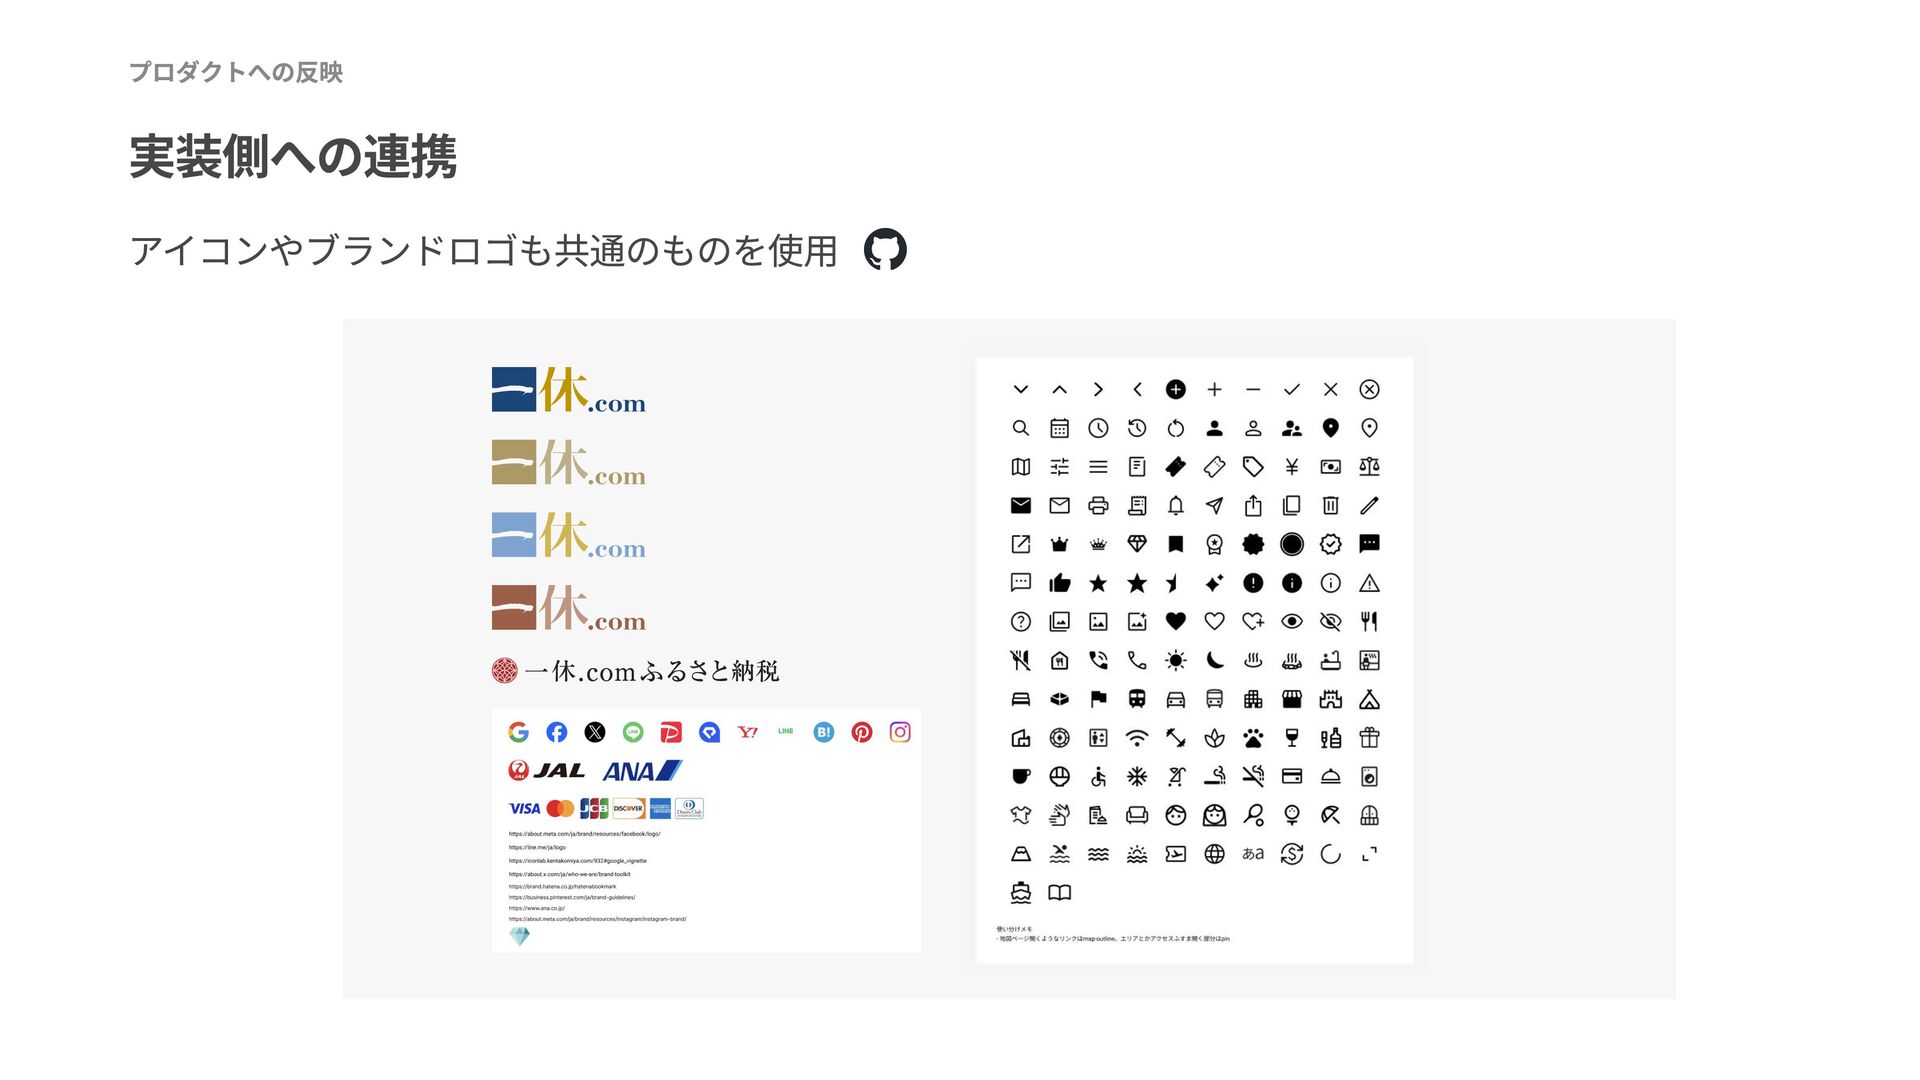Click the Wi-Fi signal icon
Screen dimensions: 1920x1080
point(1137,738)
